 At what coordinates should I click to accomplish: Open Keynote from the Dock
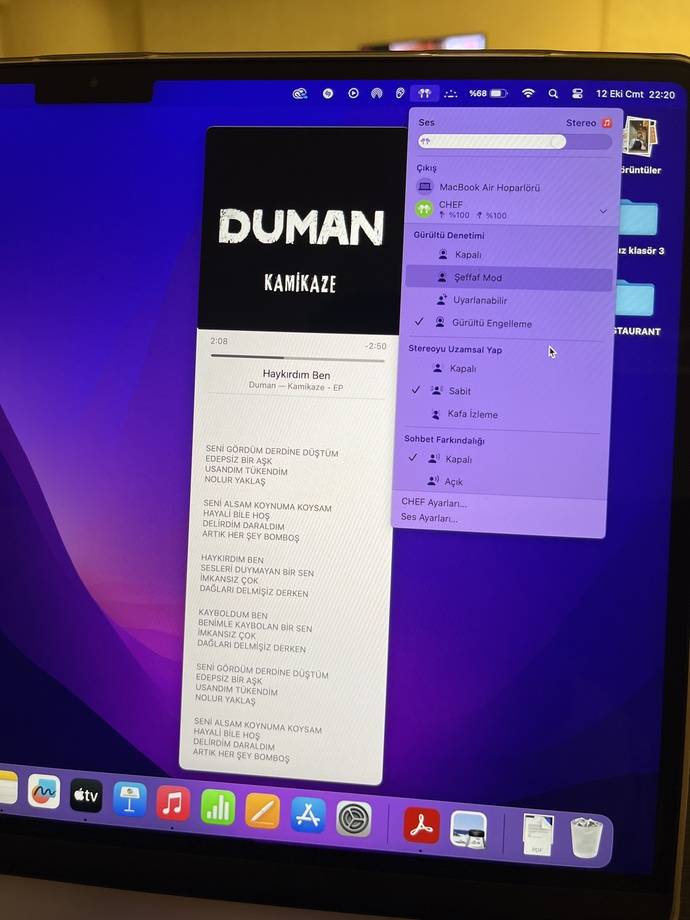[130, 799]
